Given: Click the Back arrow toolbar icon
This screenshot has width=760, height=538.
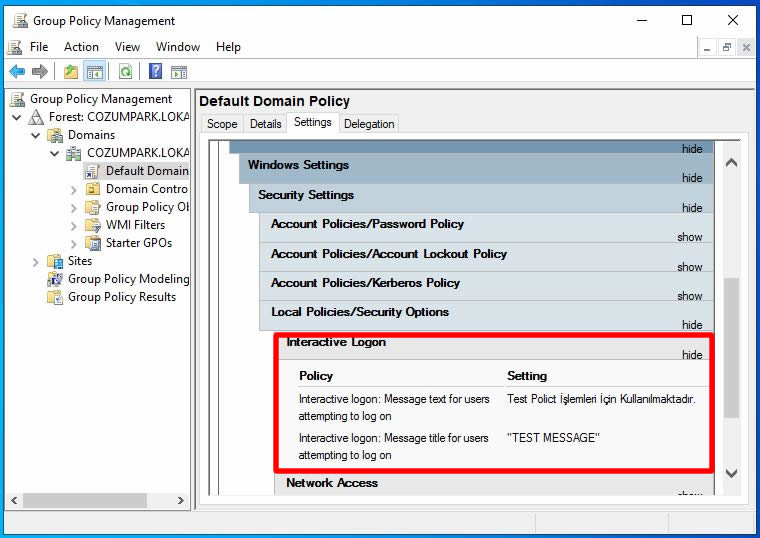Looking at the screenshot, I should 17,71.
